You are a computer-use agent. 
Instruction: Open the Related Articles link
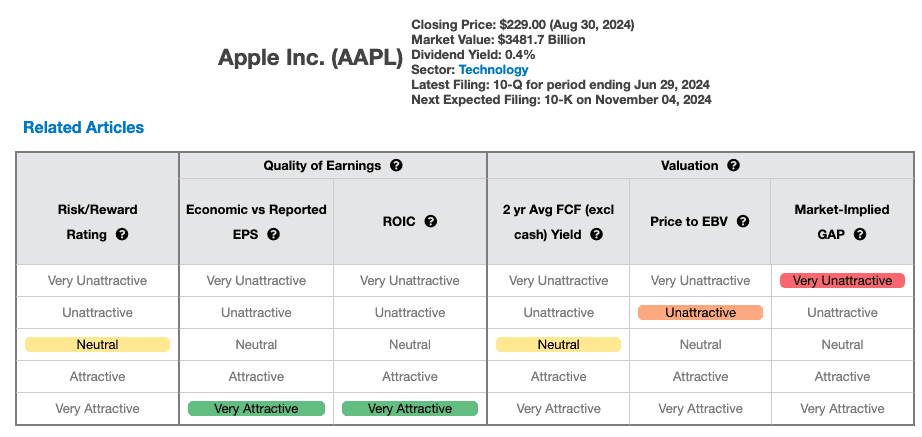(83, 127)
